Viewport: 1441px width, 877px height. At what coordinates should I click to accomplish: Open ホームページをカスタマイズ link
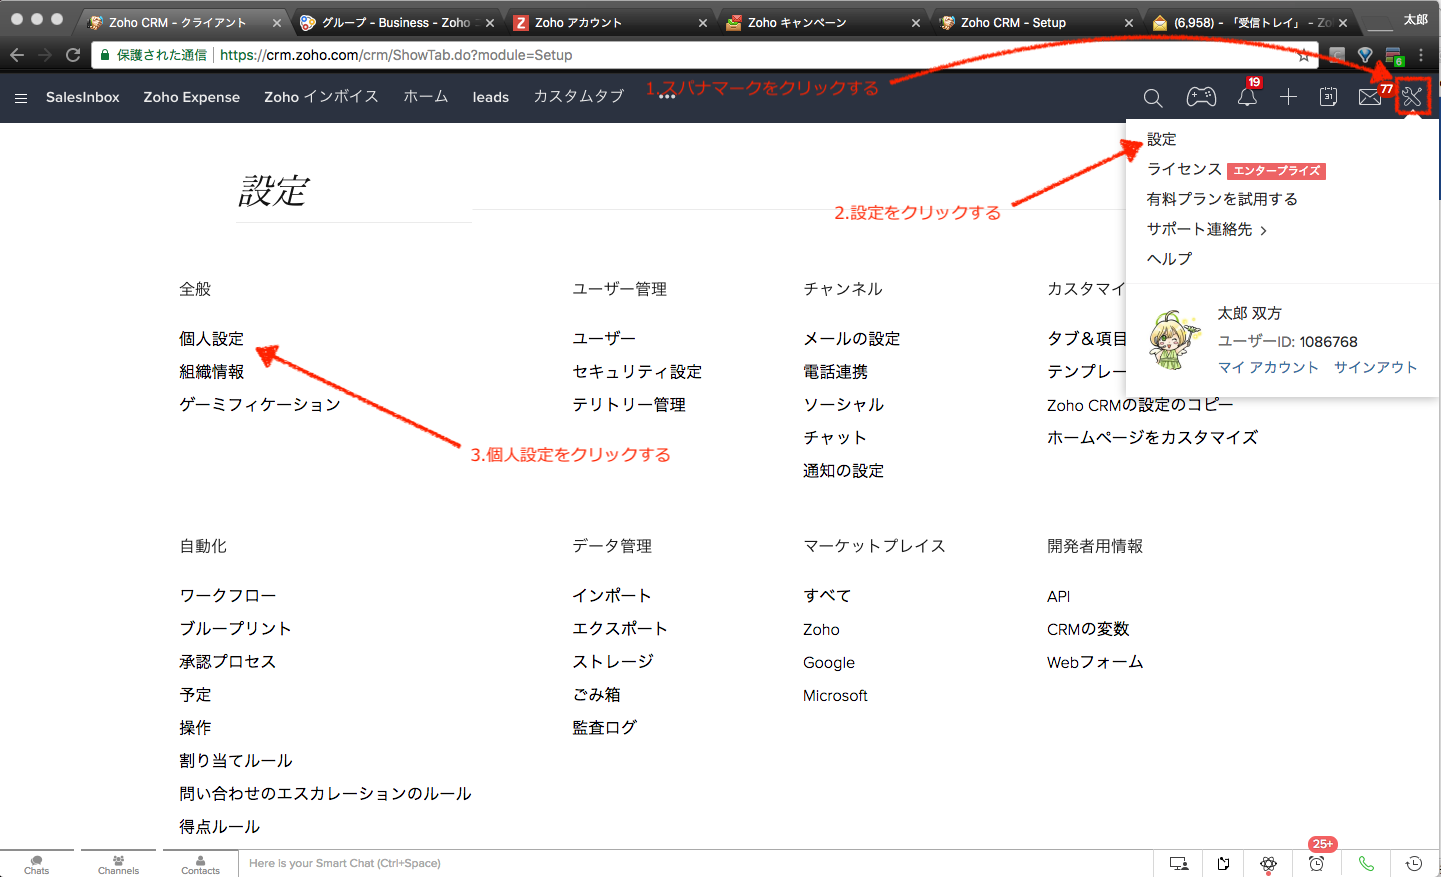(x=1152, y=438)
